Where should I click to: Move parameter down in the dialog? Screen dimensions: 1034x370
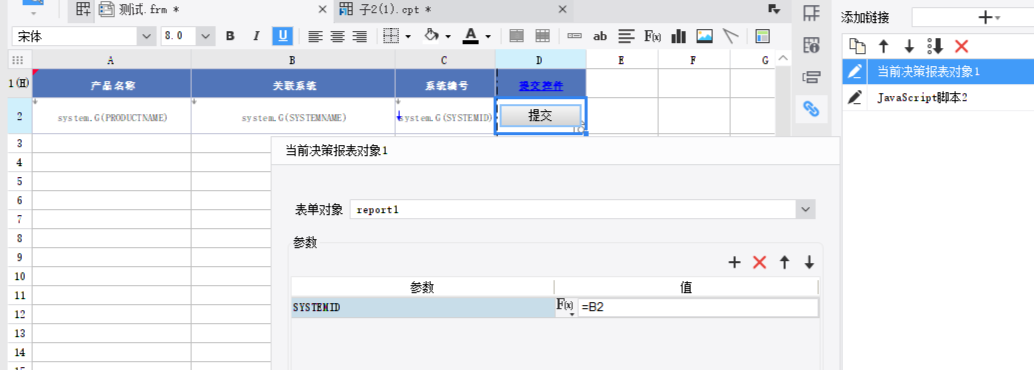pos(809,262)
